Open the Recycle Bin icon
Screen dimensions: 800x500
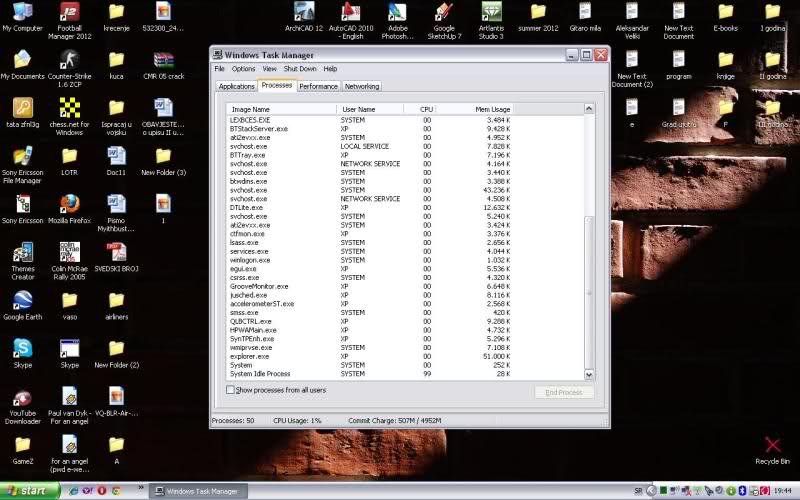tap(772, 445)
